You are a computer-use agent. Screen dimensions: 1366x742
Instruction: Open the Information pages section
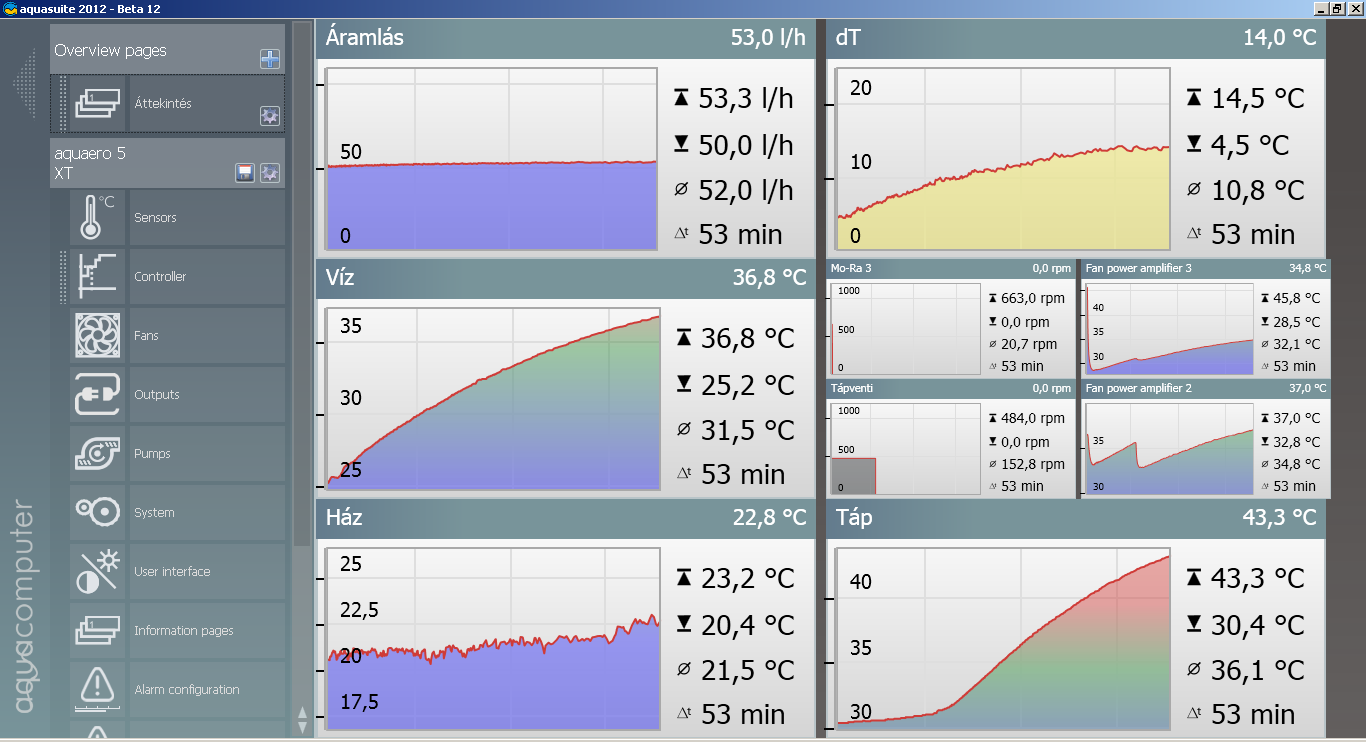point(207,631)
